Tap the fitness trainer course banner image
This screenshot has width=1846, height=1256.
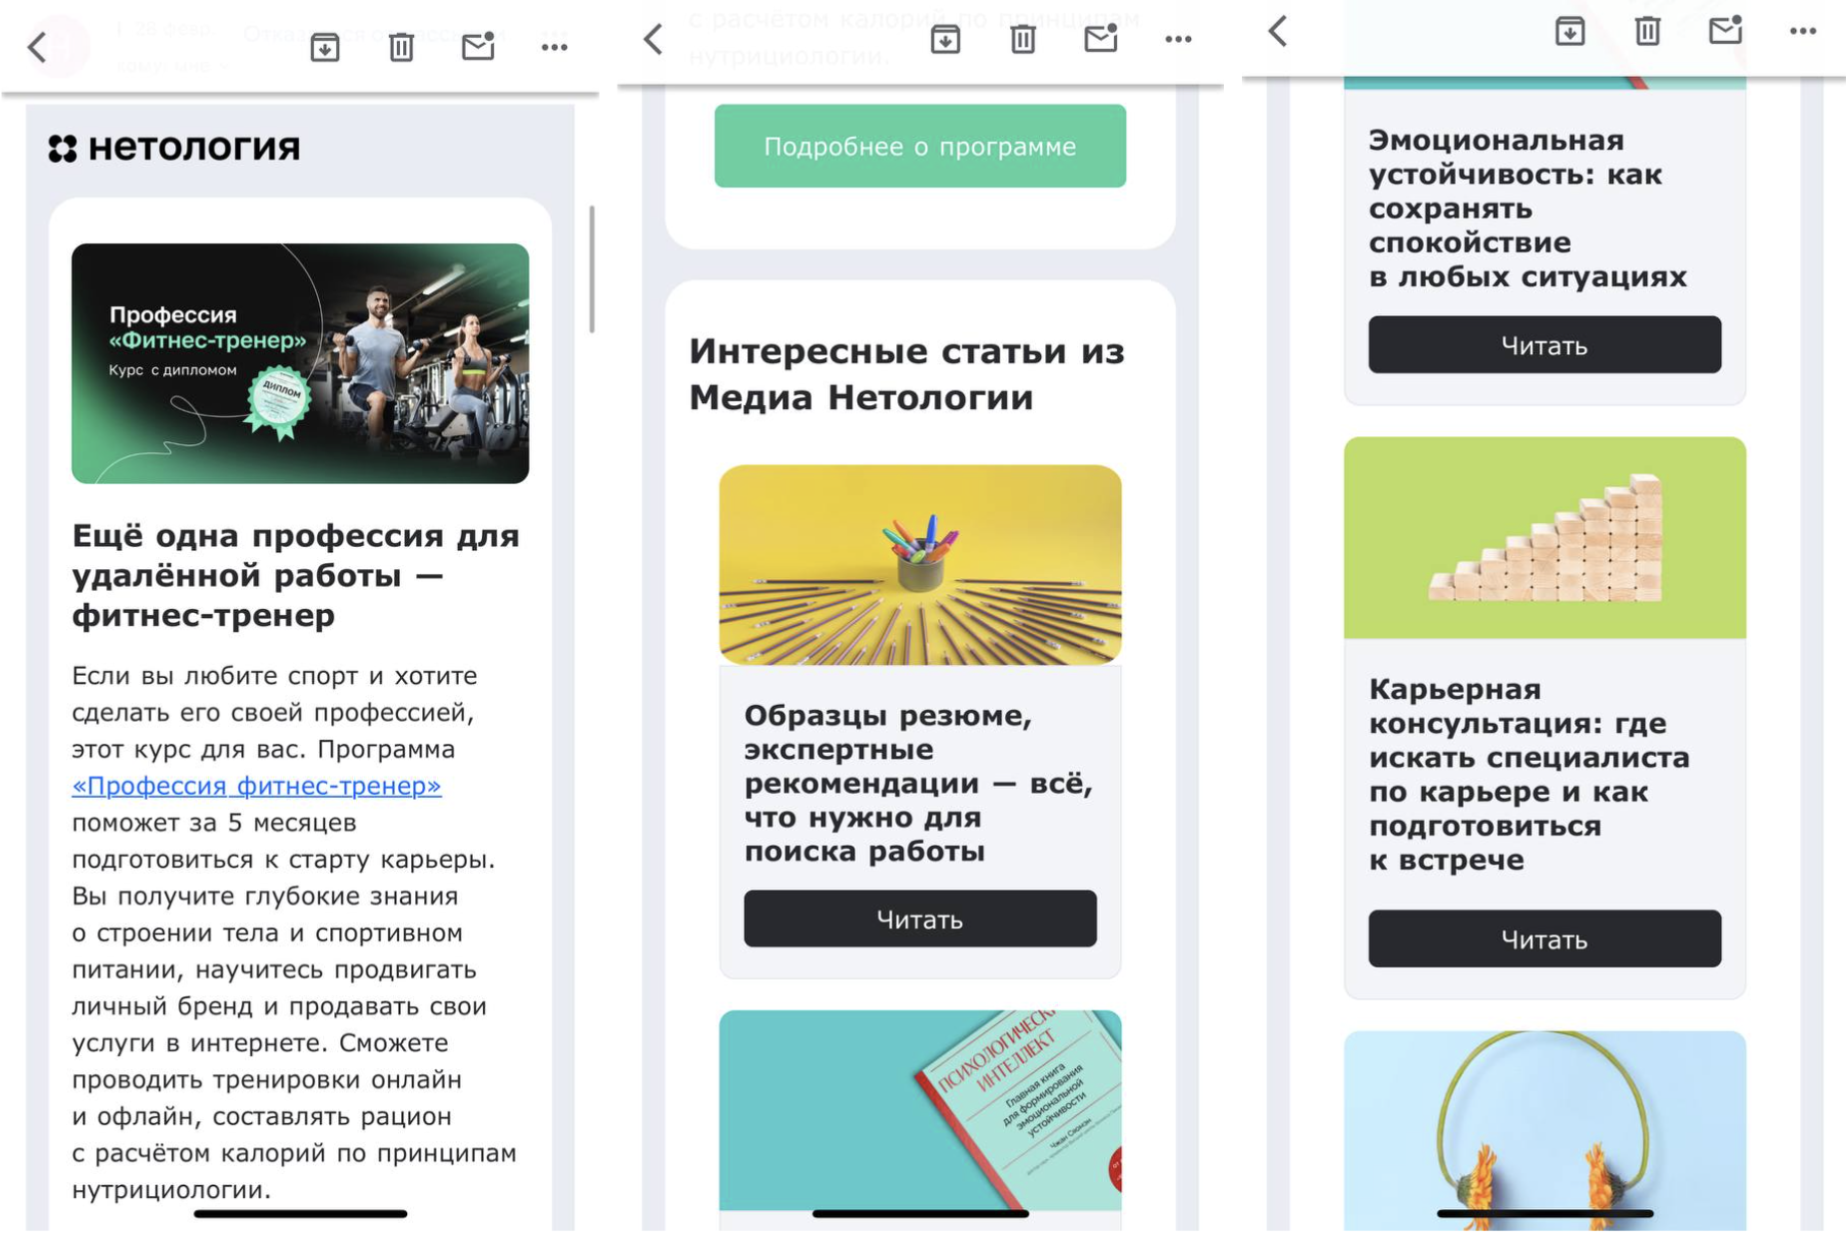pyautogui.click(x=300, y=363)
